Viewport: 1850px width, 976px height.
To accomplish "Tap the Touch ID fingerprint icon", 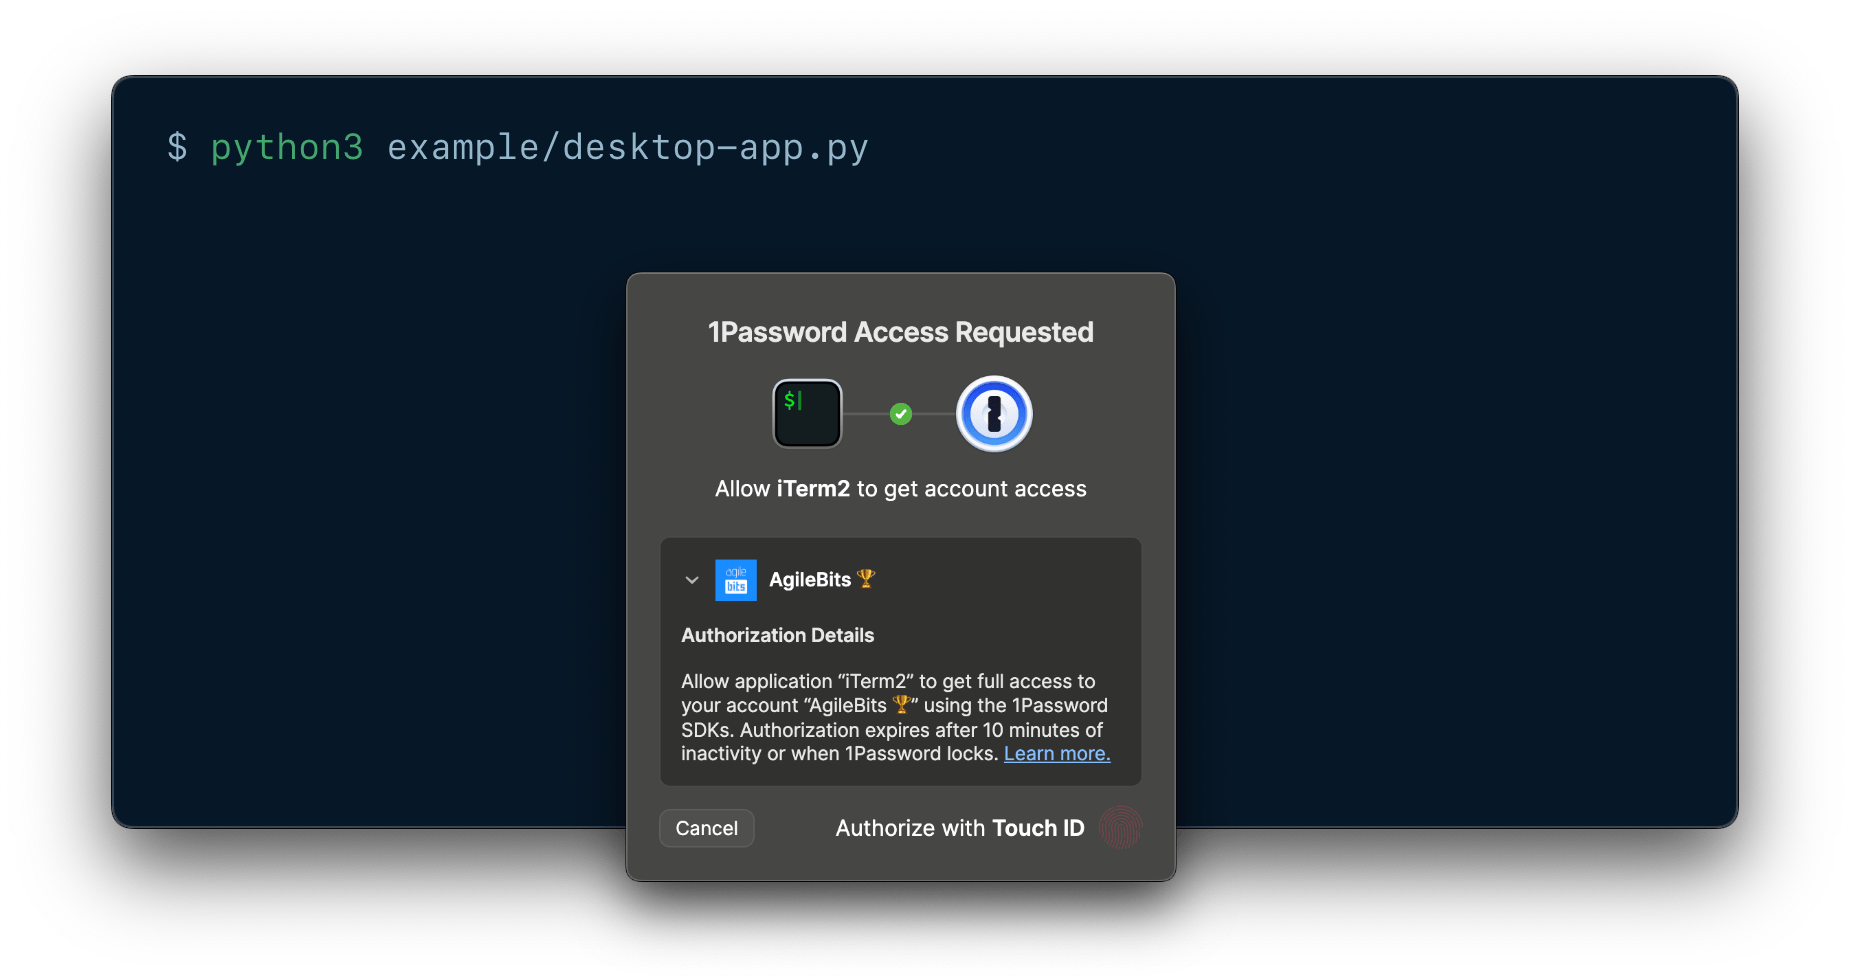I will [x=1120, y=828].
